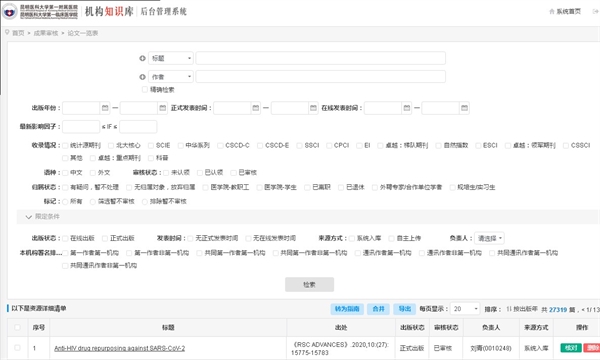600x360 pixels.
Task: Select the 排除暂不审核 radio button
Action: pyautogui.click(x=145, y=202)
